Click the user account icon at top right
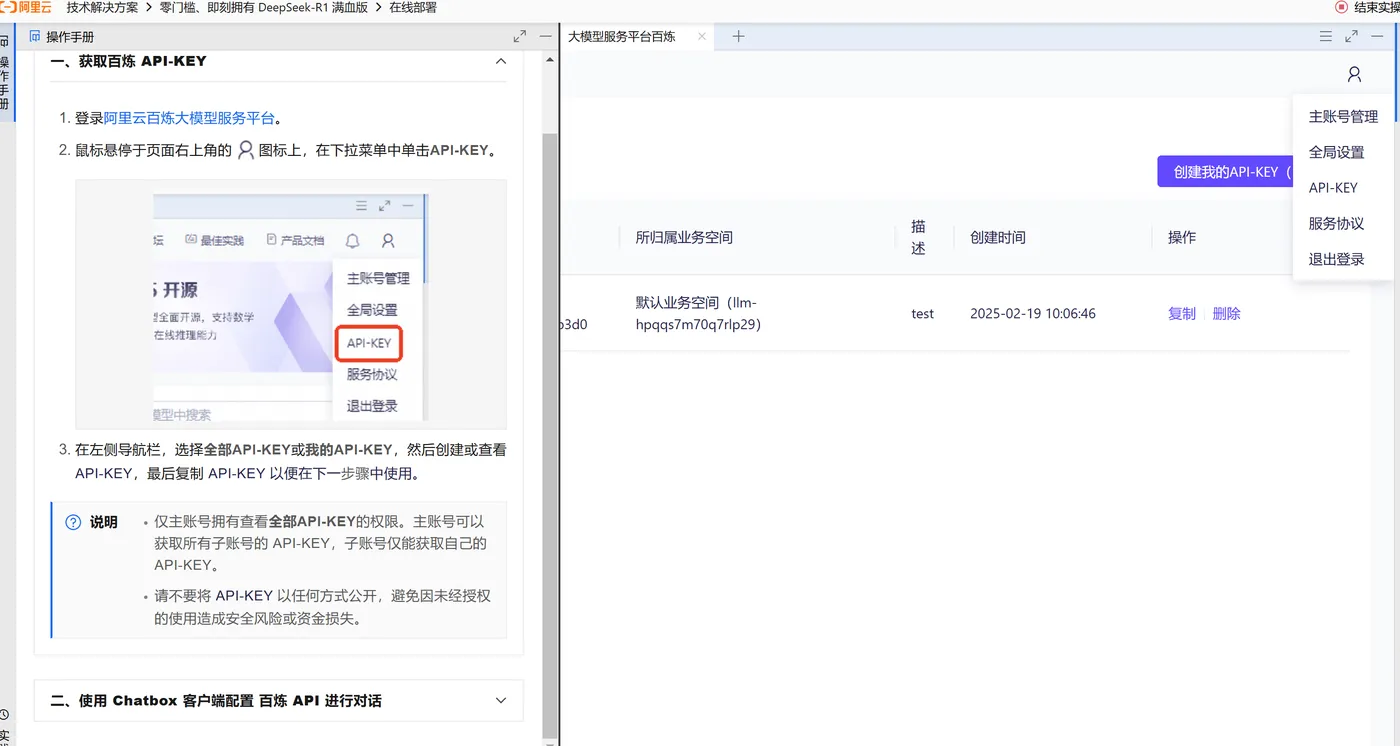 pos(1354,74)
